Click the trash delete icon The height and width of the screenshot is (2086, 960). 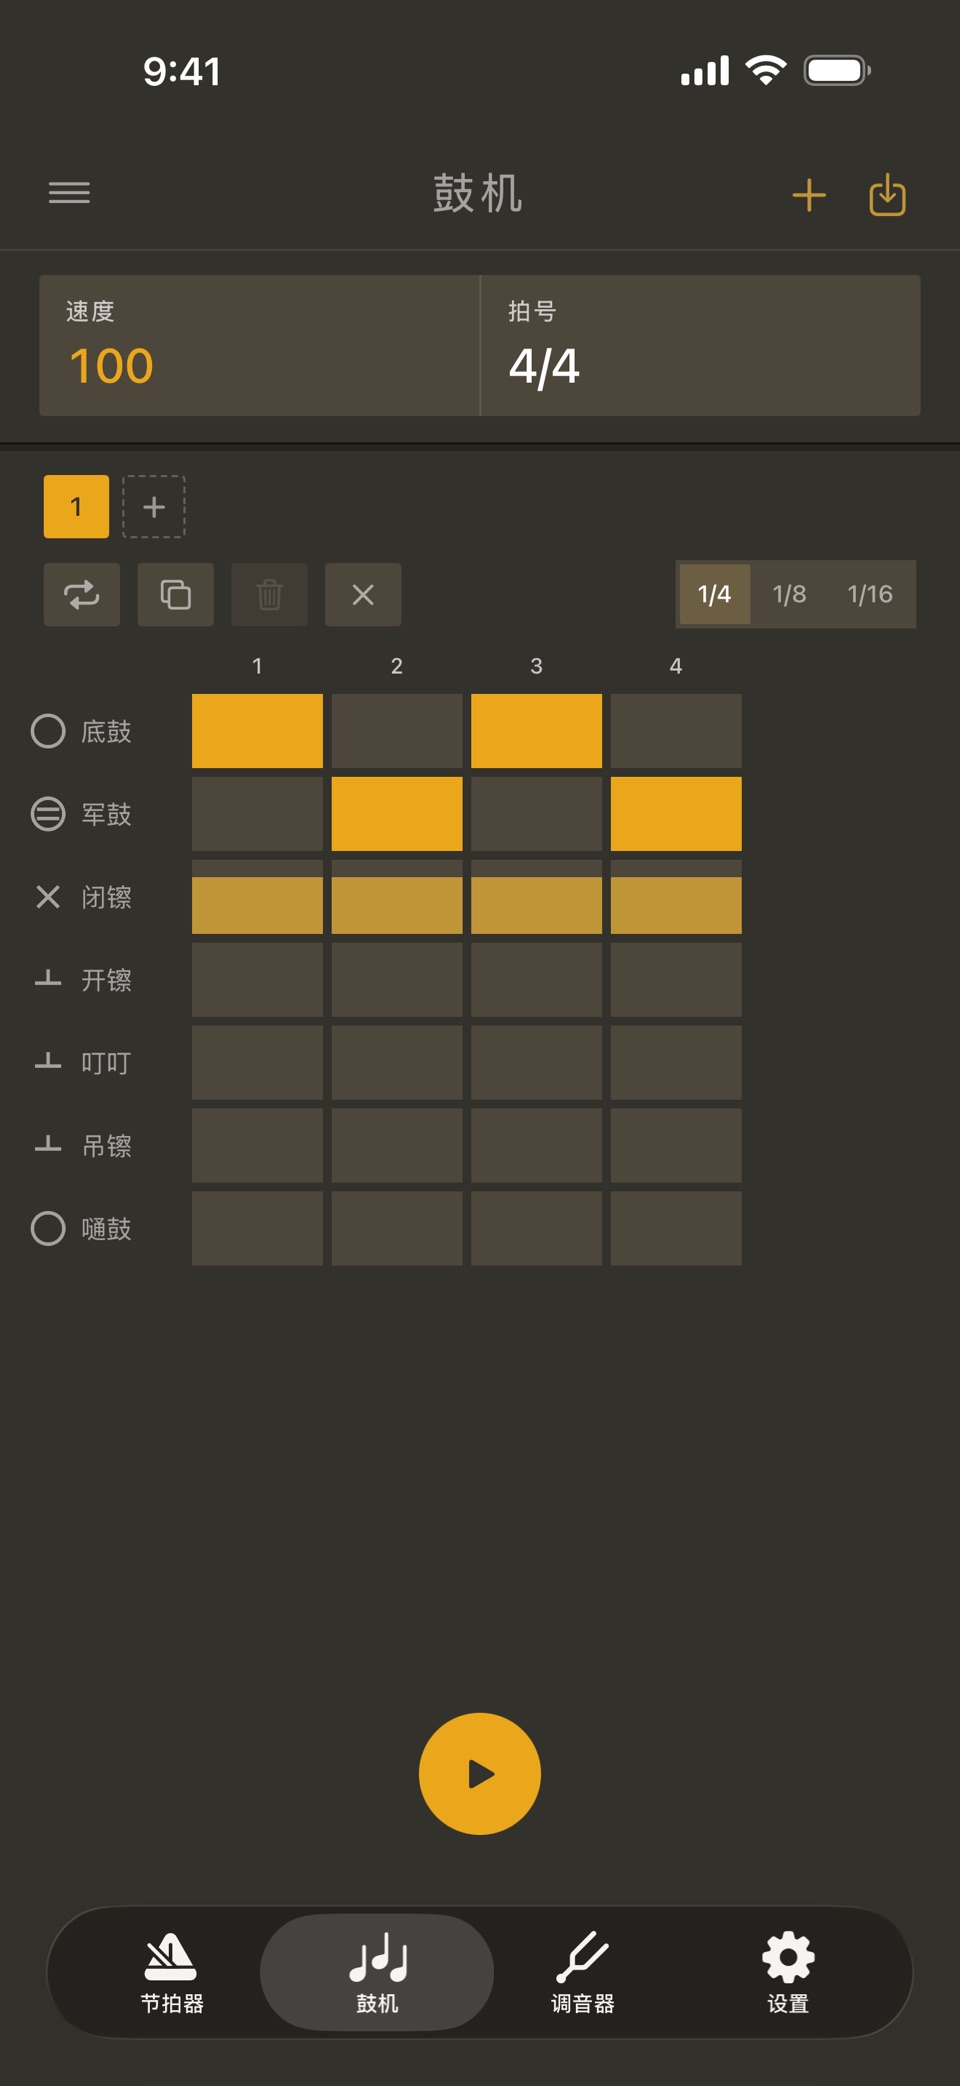(269, 595)
